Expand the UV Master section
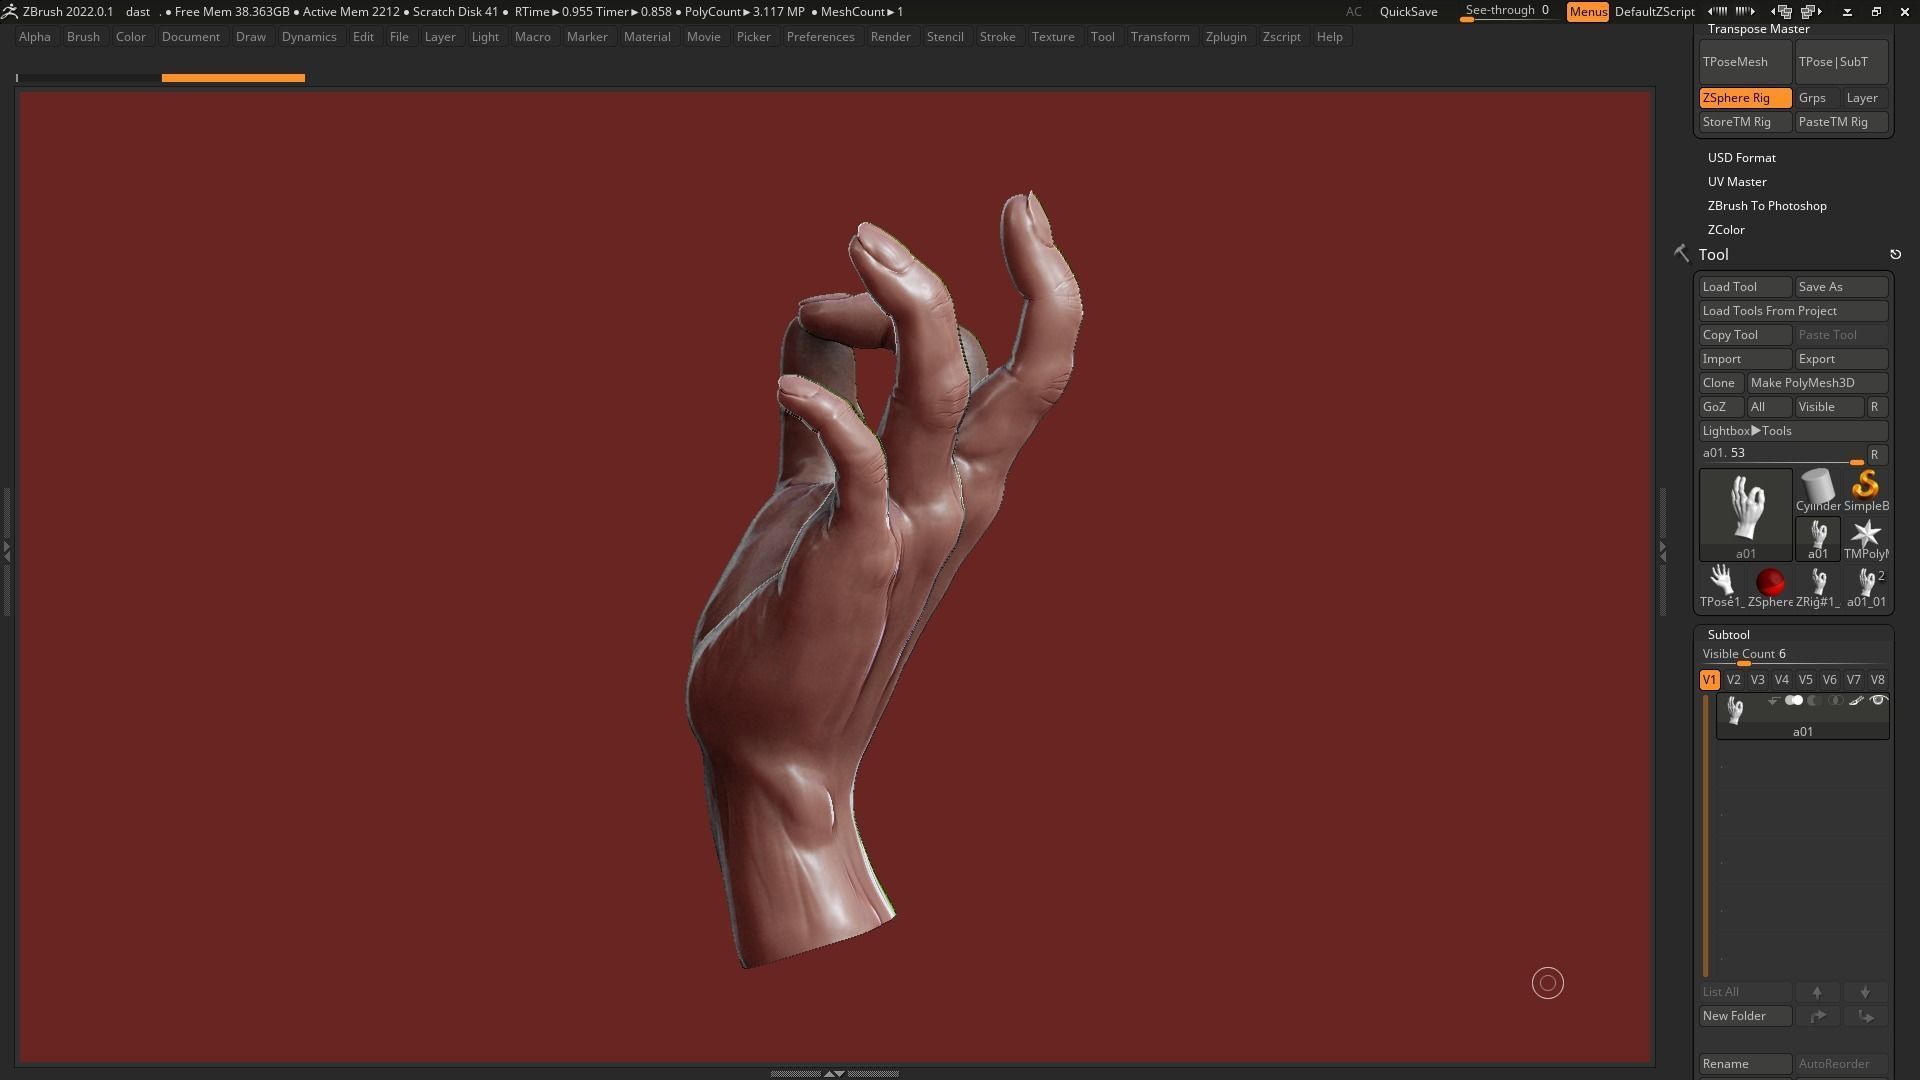The image size is (1920, 1080). coord(1737,182)
